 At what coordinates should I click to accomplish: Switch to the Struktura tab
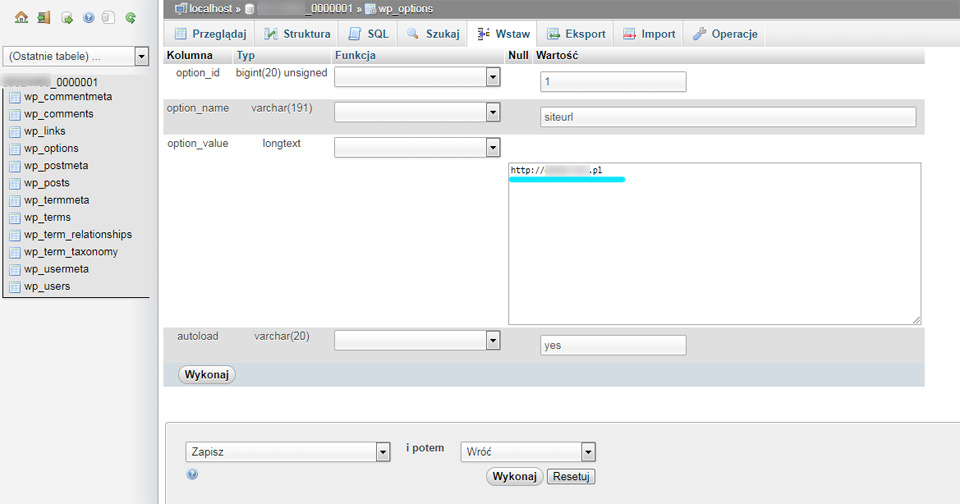click(x=297, y=34)
